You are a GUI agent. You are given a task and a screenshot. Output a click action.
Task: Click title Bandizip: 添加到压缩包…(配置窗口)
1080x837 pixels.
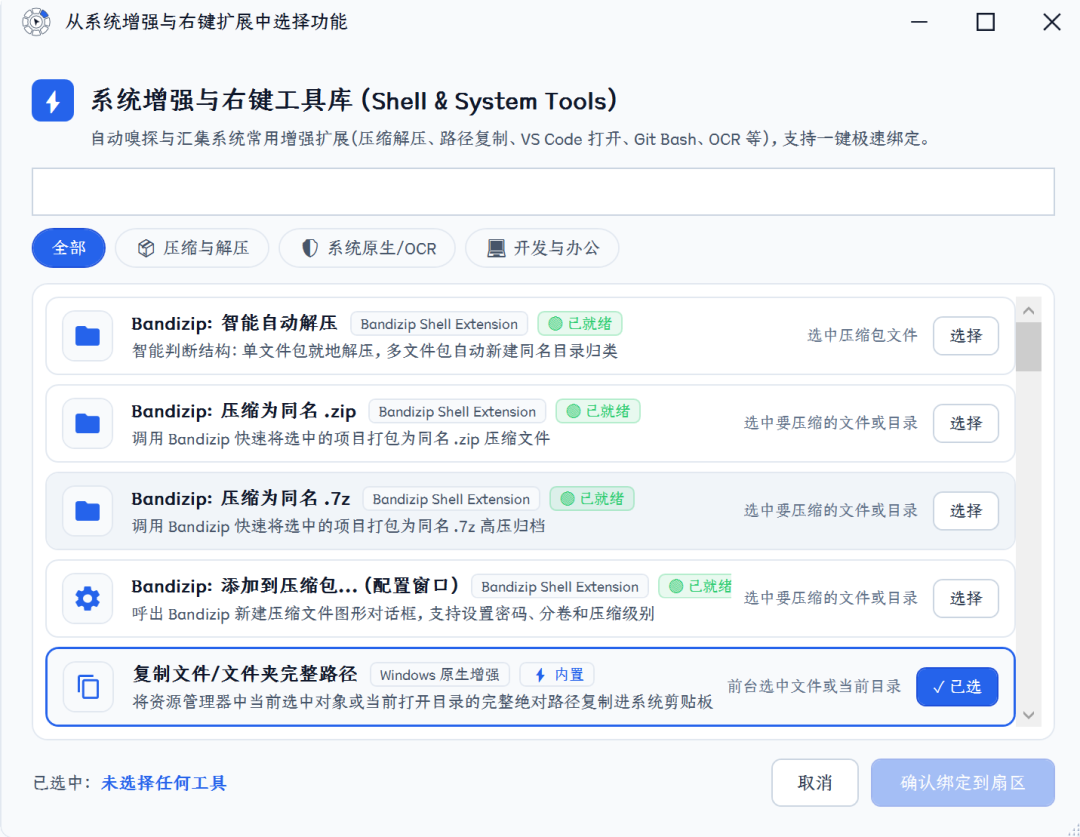[x=295, y=586]
